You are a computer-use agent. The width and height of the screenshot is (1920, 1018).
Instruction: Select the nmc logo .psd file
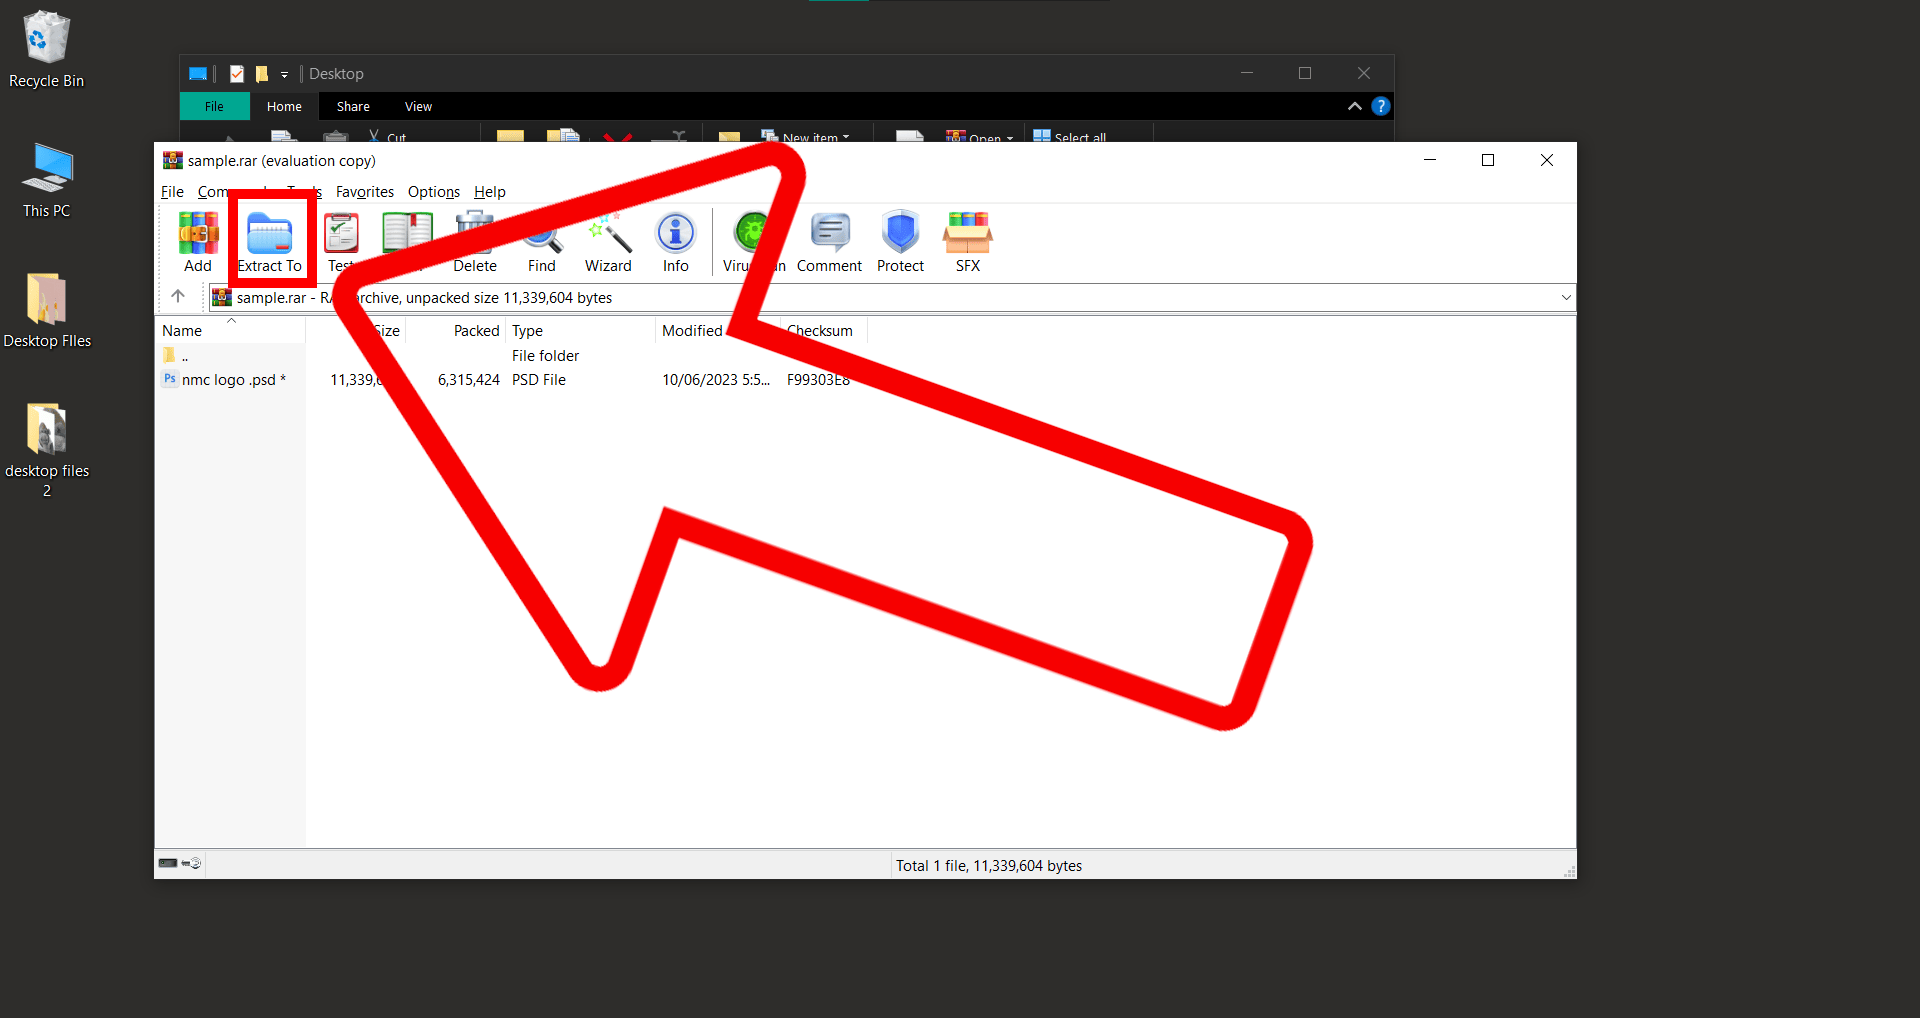[231, 379]
